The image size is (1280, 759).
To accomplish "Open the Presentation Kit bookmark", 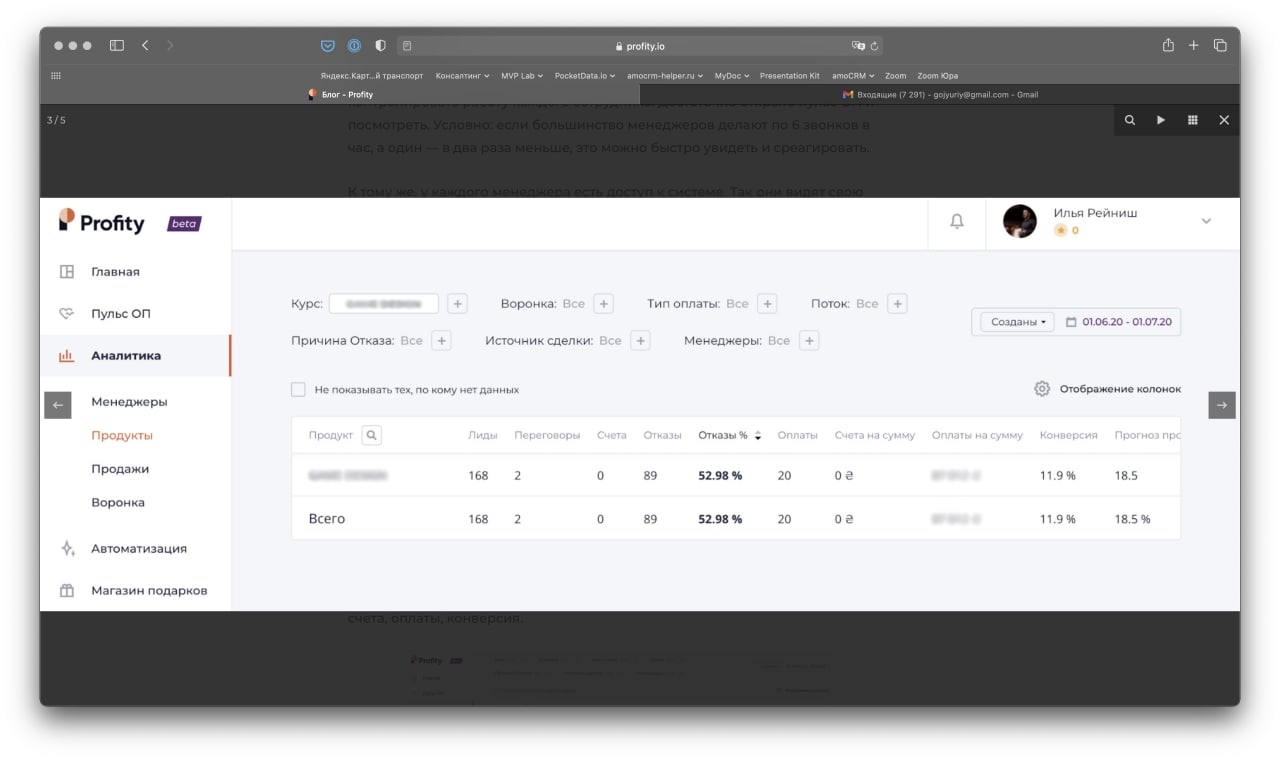I will [789, 76].
